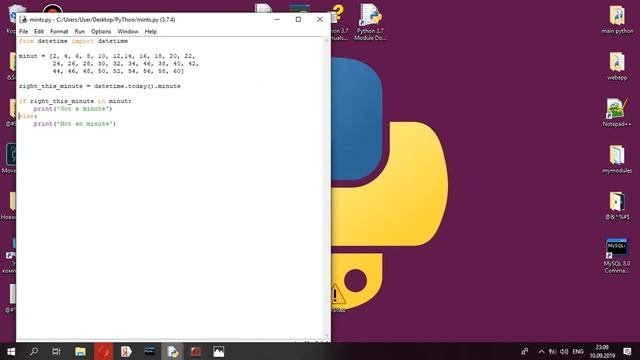This screenshot has width=640, height=360.
Task: Open the volume control tray icon
Action: [564, 351]
